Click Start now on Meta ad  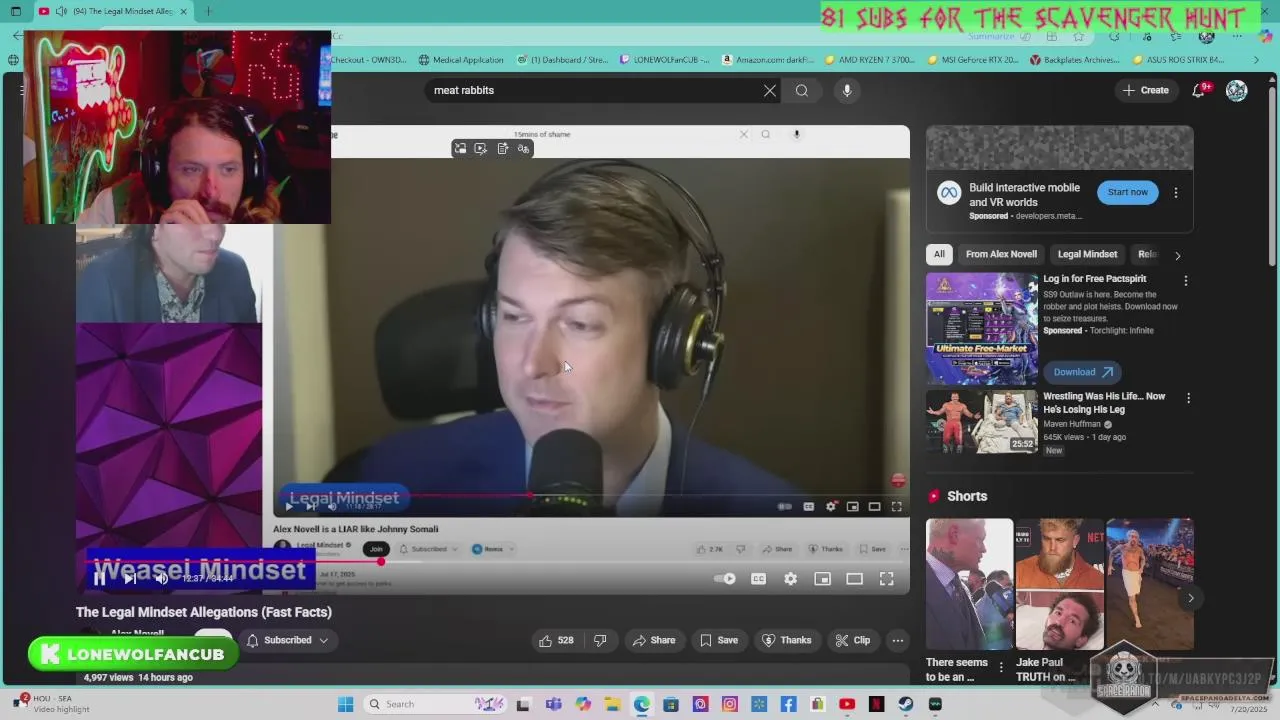click(1127, 192)
